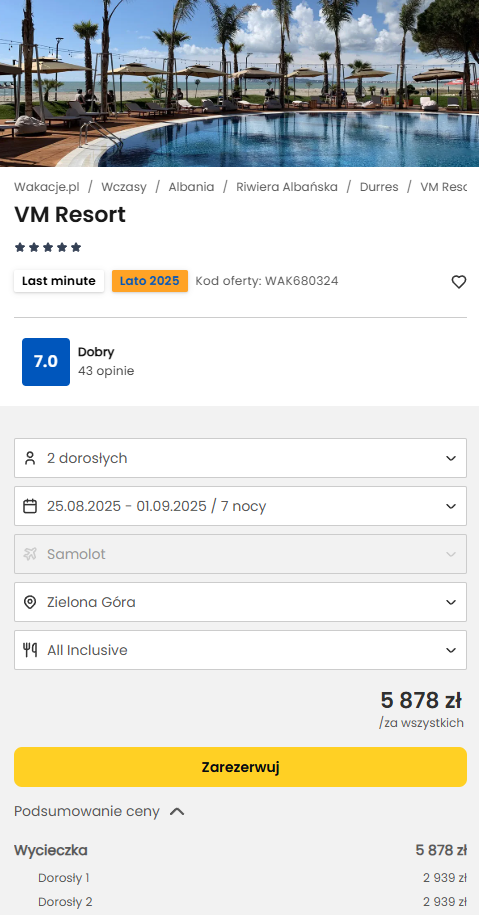Open the Zielona Góra departure city dropdown
Screen dimensions: 479x915
[240, 602]
